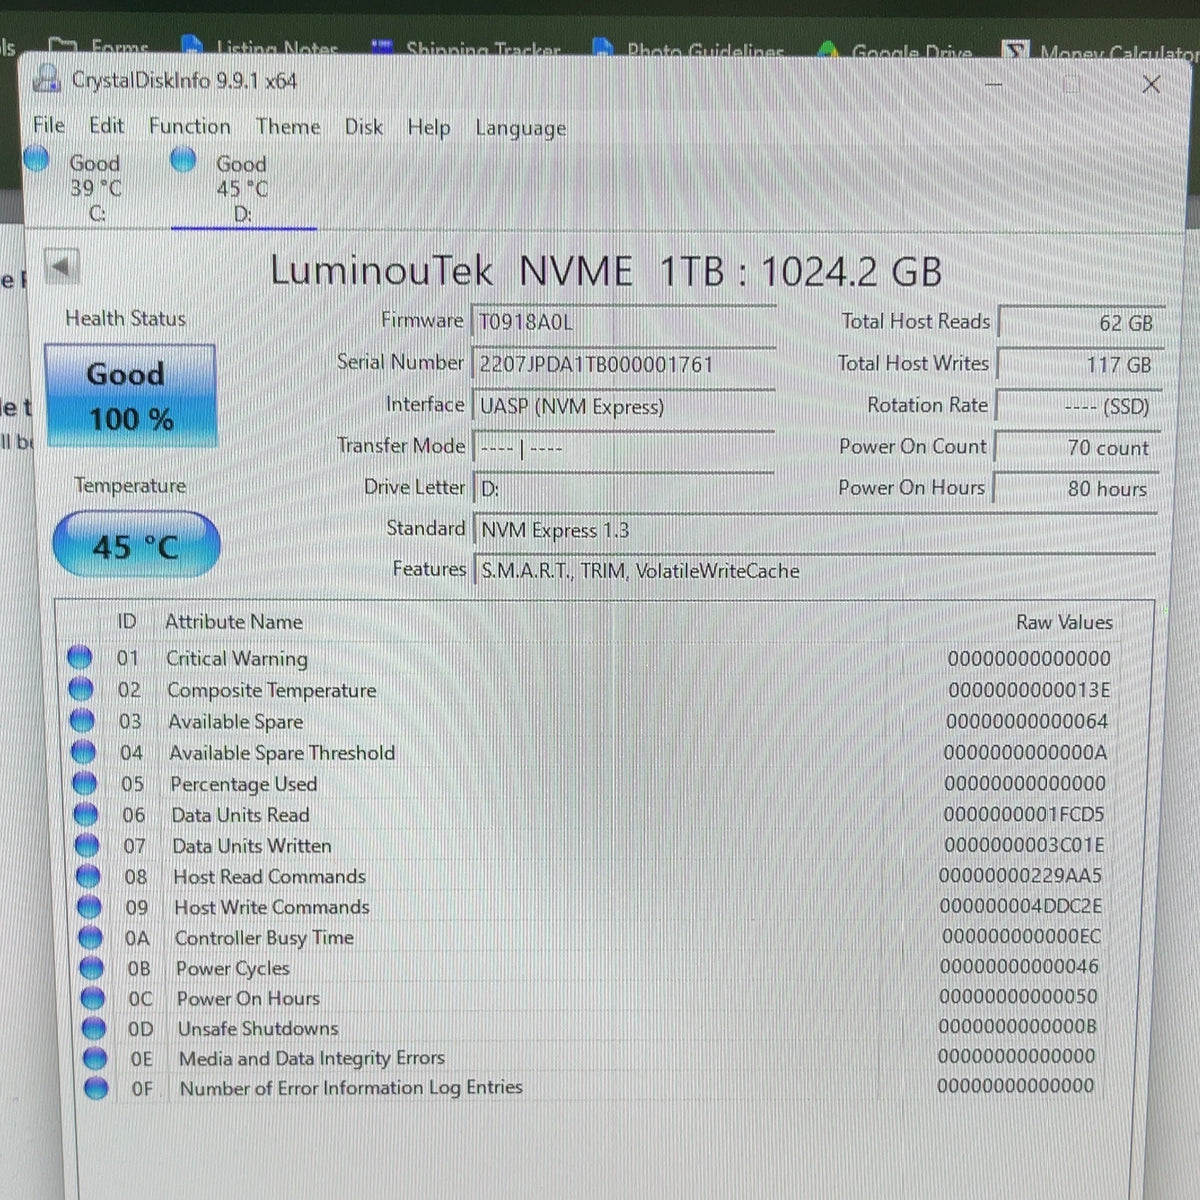Select drive D: Good 45 °C tab

tap(242, 188)
